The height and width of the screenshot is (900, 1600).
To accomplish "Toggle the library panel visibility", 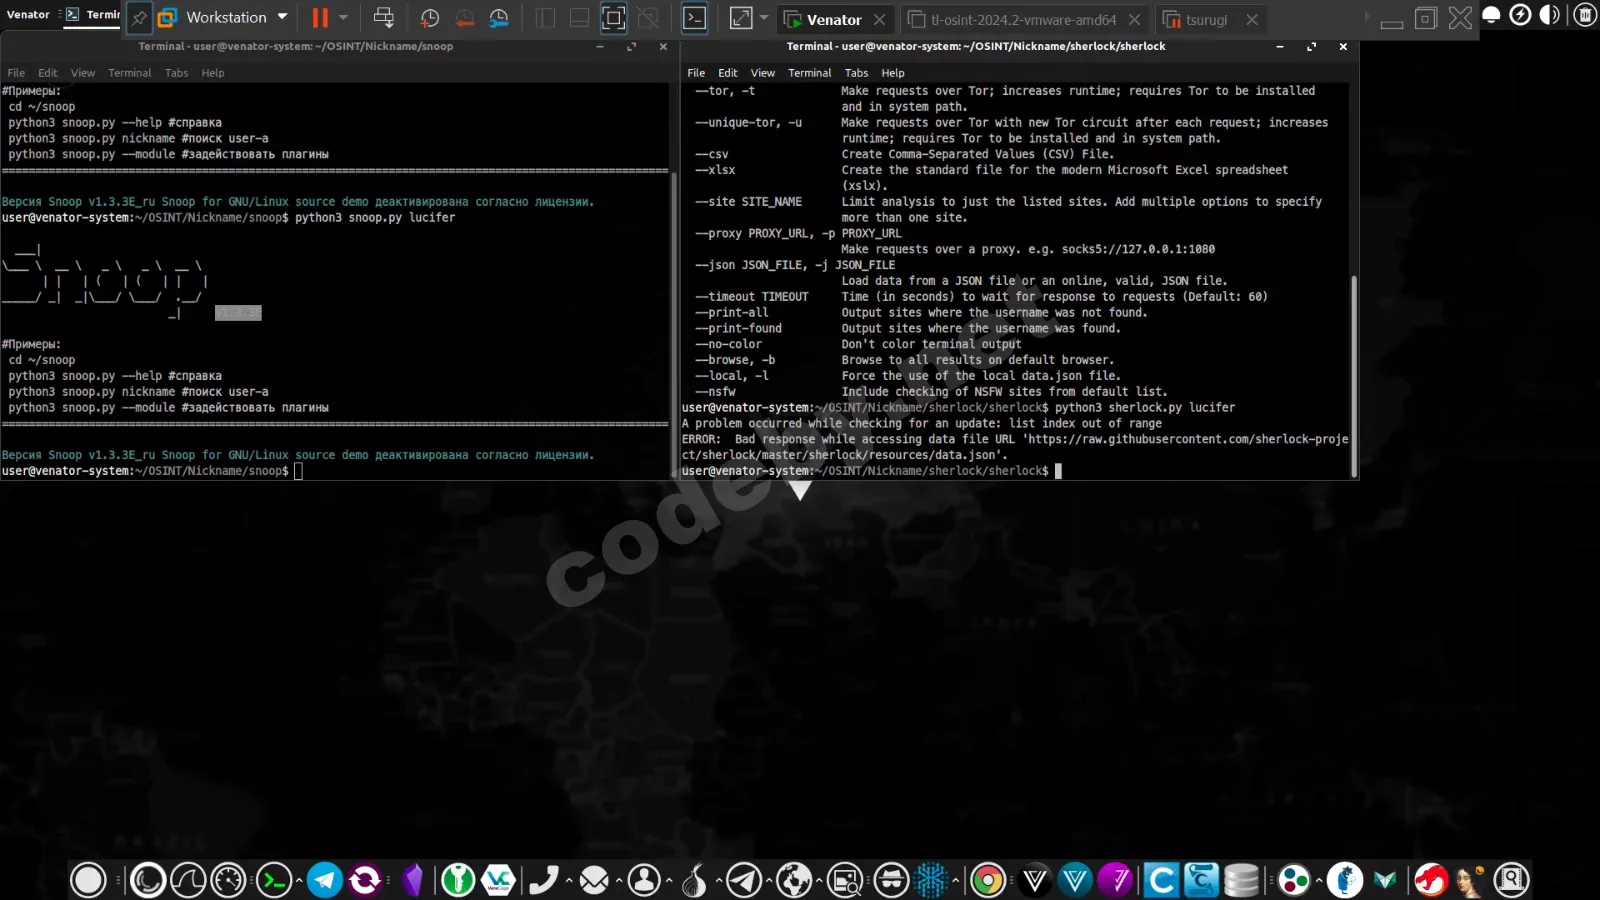I will (544, 18).
